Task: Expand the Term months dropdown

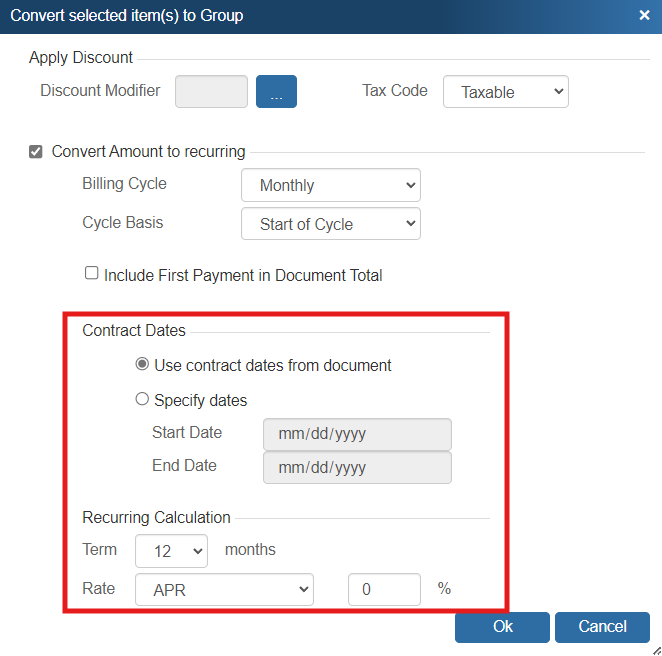Action: tap(171, 550)
